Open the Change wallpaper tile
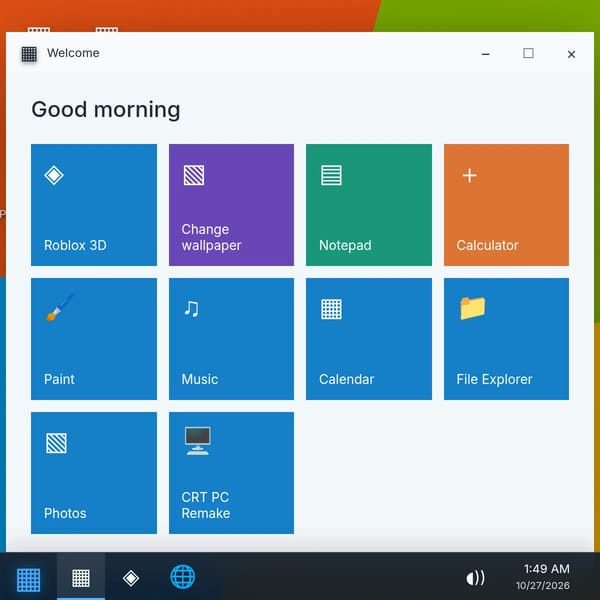This screenshot has height=600, width=600. (x=232, y=205)
